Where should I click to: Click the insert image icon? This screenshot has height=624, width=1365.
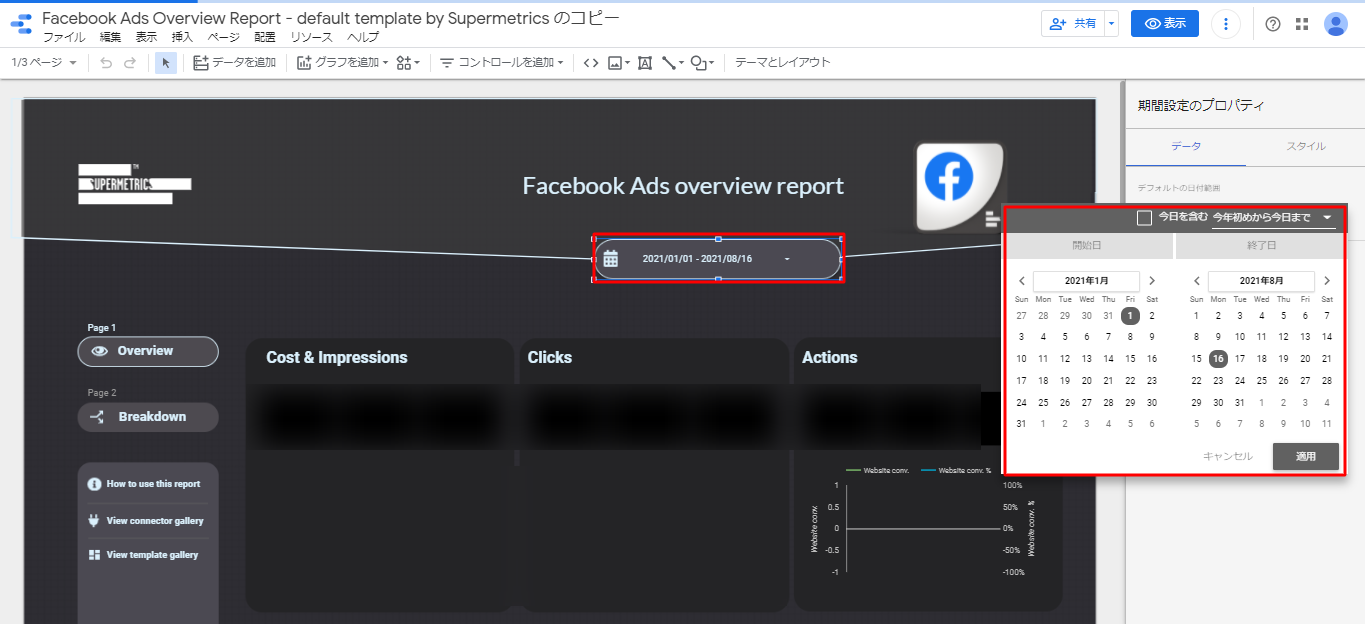pos(619,63)
